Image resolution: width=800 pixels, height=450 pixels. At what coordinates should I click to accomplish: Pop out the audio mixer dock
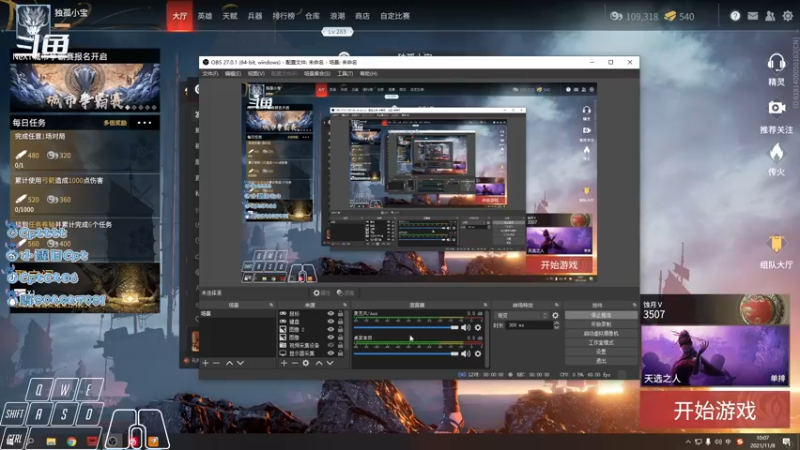click(485, 305)
